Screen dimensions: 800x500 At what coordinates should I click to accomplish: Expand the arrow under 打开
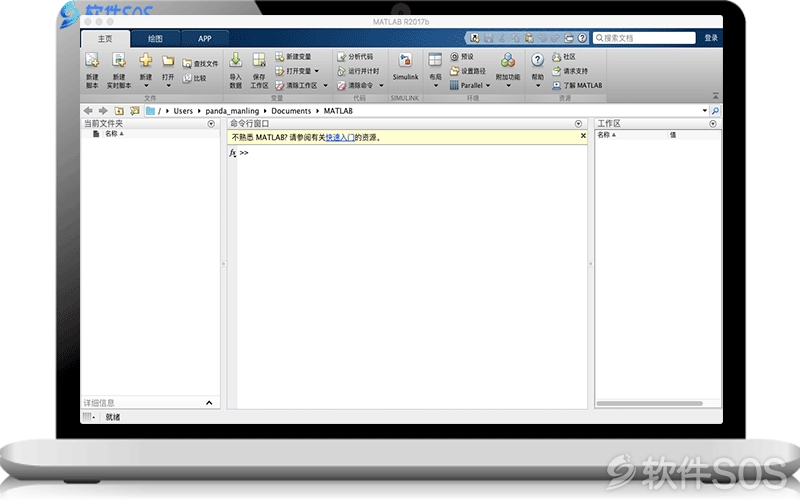point(168,86)
